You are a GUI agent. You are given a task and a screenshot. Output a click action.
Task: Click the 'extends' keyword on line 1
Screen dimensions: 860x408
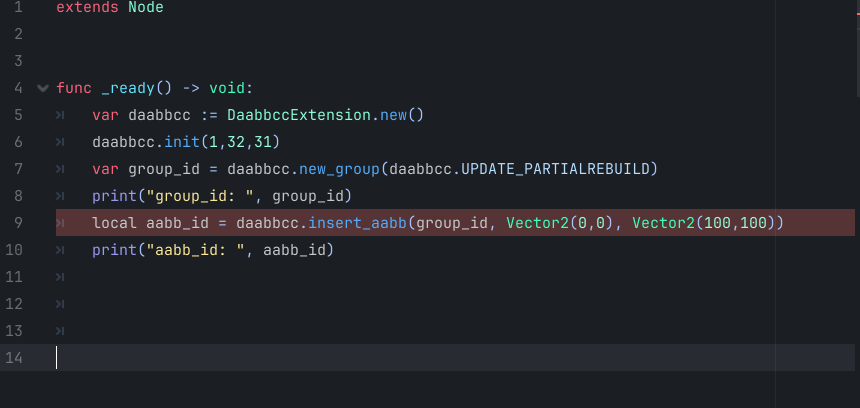pyautogui.click(x=87, y=8)
